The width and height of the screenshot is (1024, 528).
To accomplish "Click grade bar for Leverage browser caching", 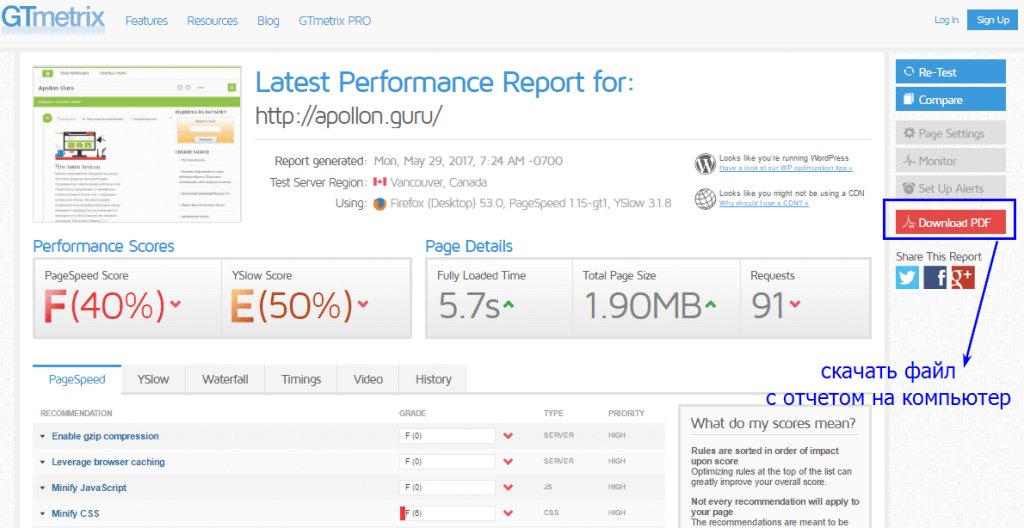I will point(447,462).
